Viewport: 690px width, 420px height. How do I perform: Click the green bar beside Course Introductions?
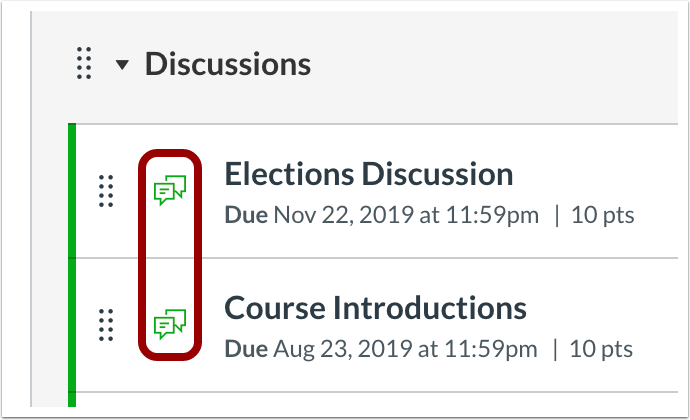(72, 325)
